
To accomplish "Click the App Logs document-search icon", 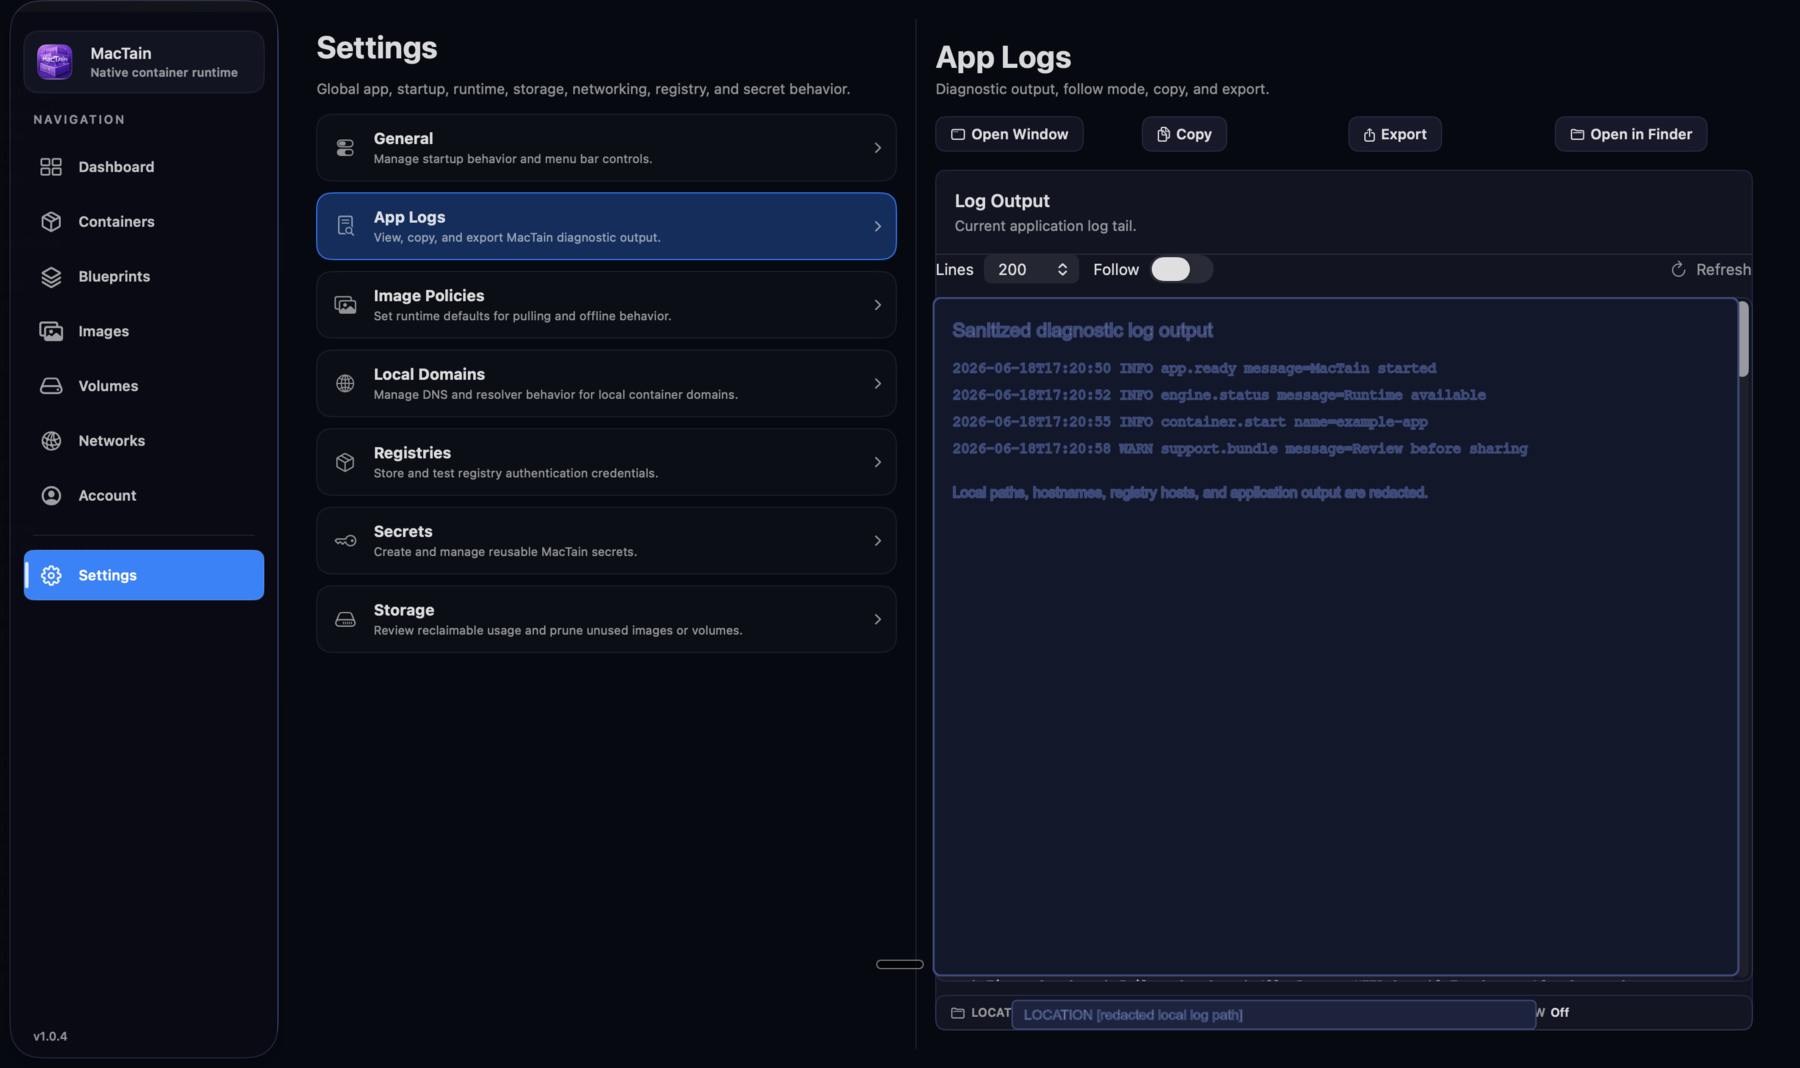I will (x=345, y=226).
